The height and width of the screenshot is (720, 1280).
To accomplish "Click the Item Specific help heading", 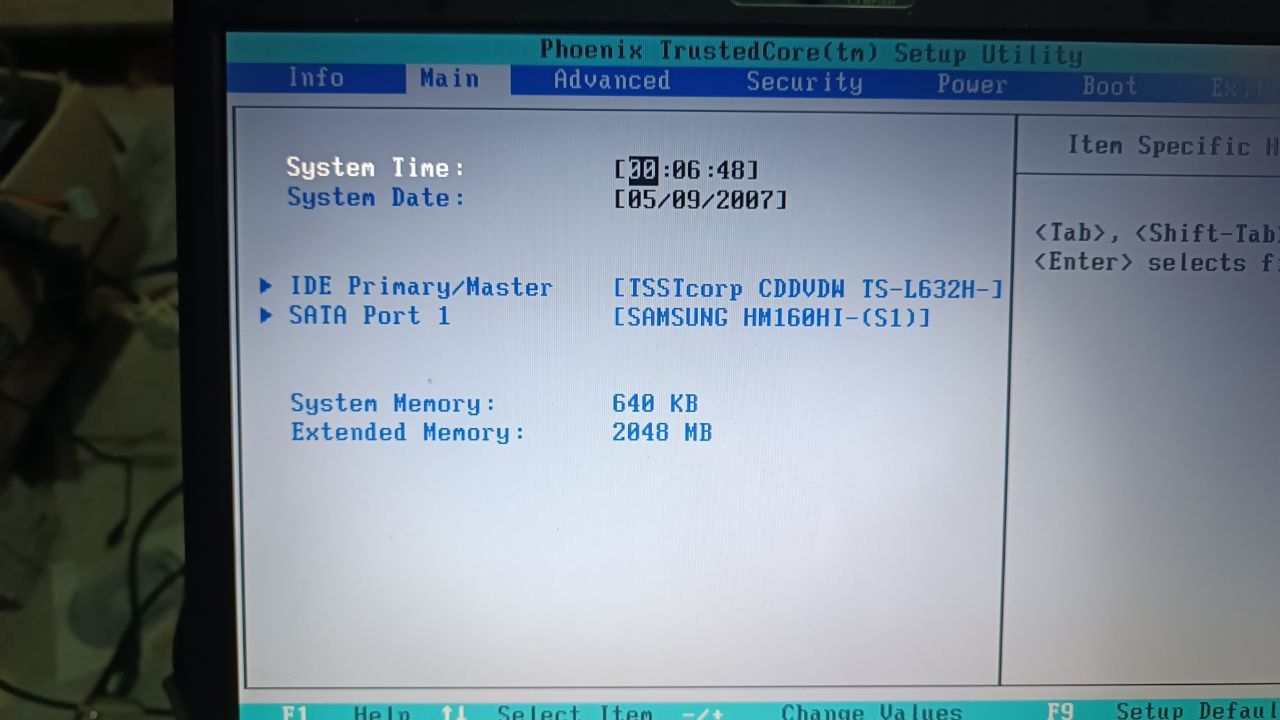I will coord(1173,146).
